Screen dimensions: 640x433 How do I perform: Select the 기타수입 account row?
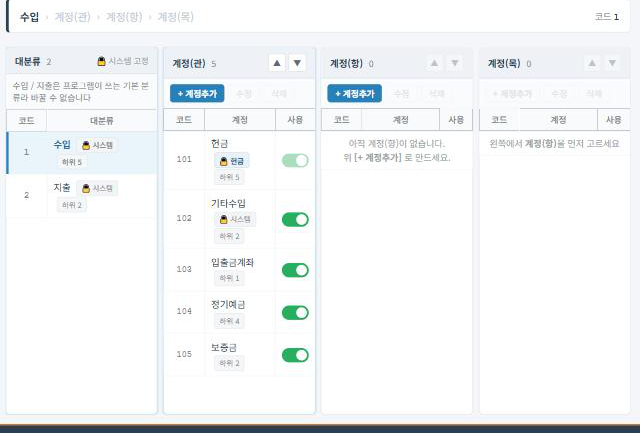240,219
